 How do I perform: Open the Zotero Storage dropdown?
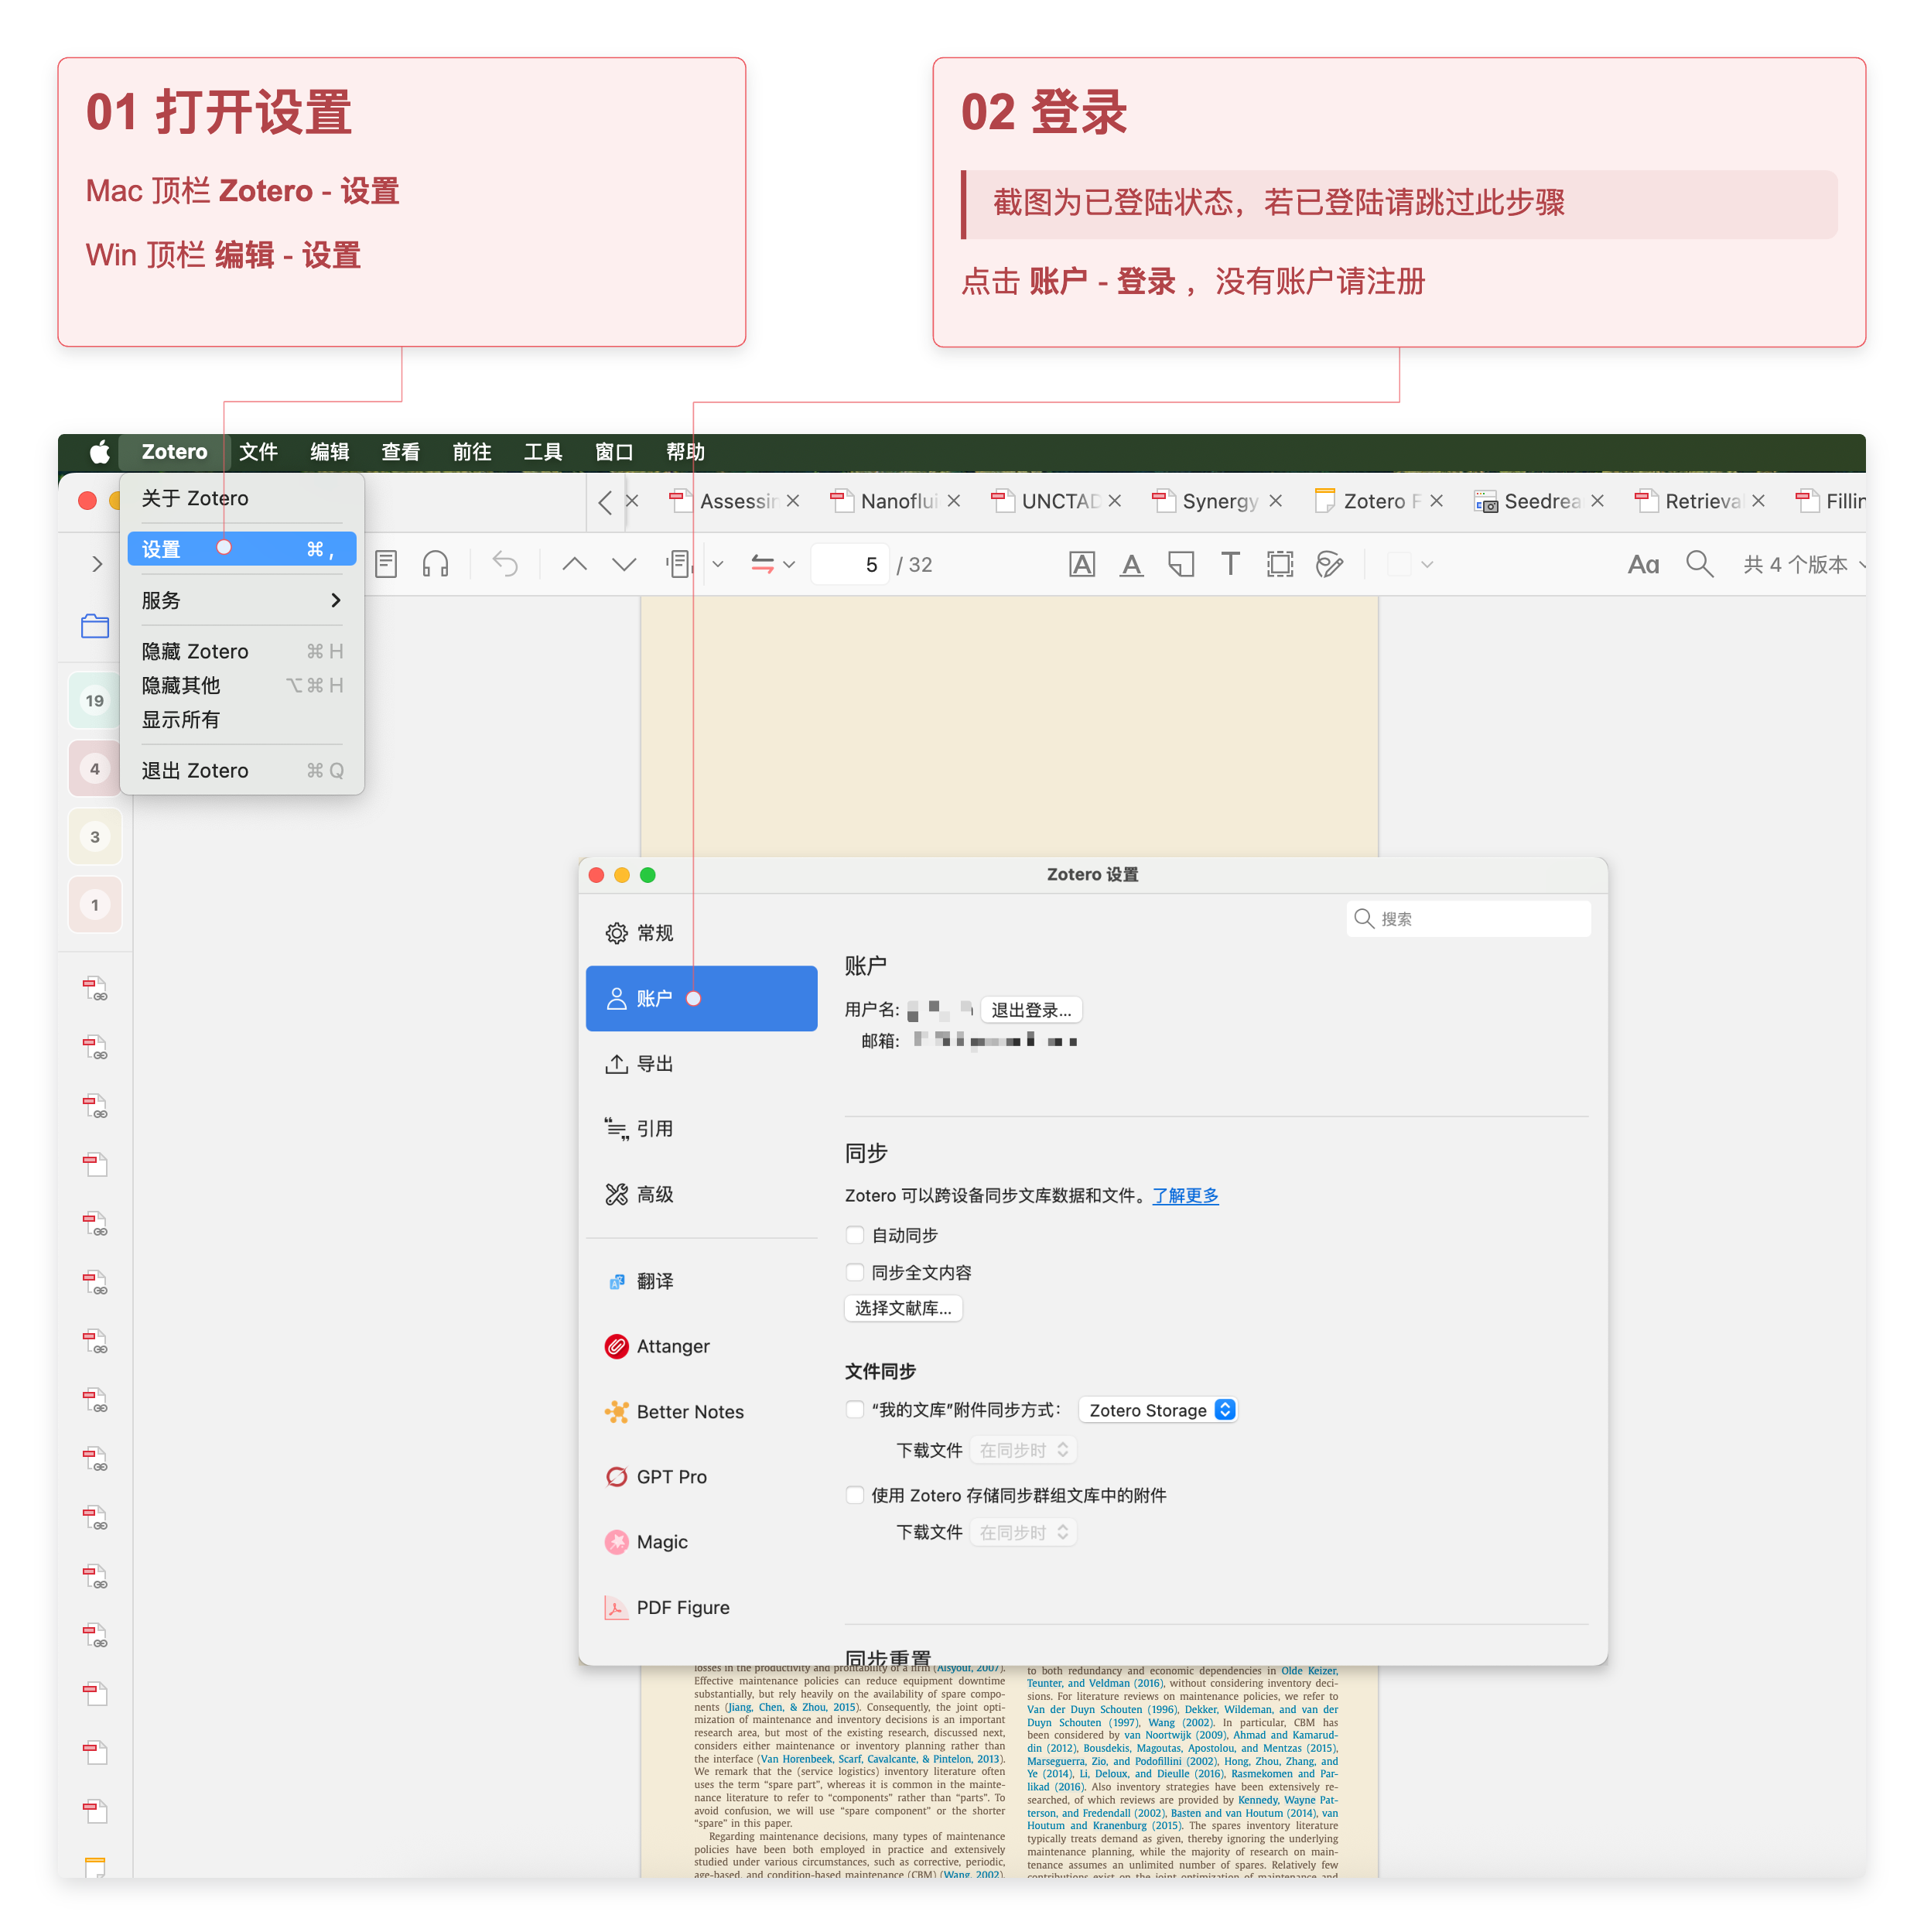(x=1159, y=1410)
